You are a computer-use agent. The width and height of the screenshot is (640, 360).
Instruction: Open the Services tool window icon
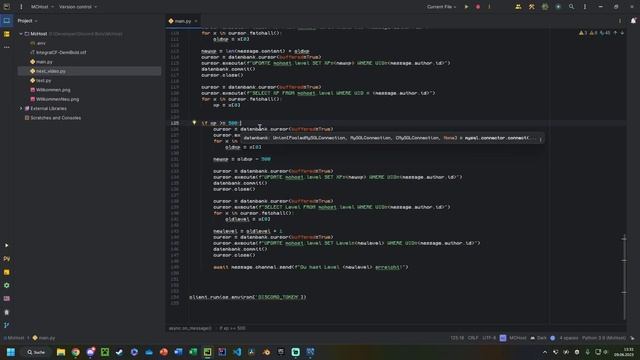coord(7,286)
